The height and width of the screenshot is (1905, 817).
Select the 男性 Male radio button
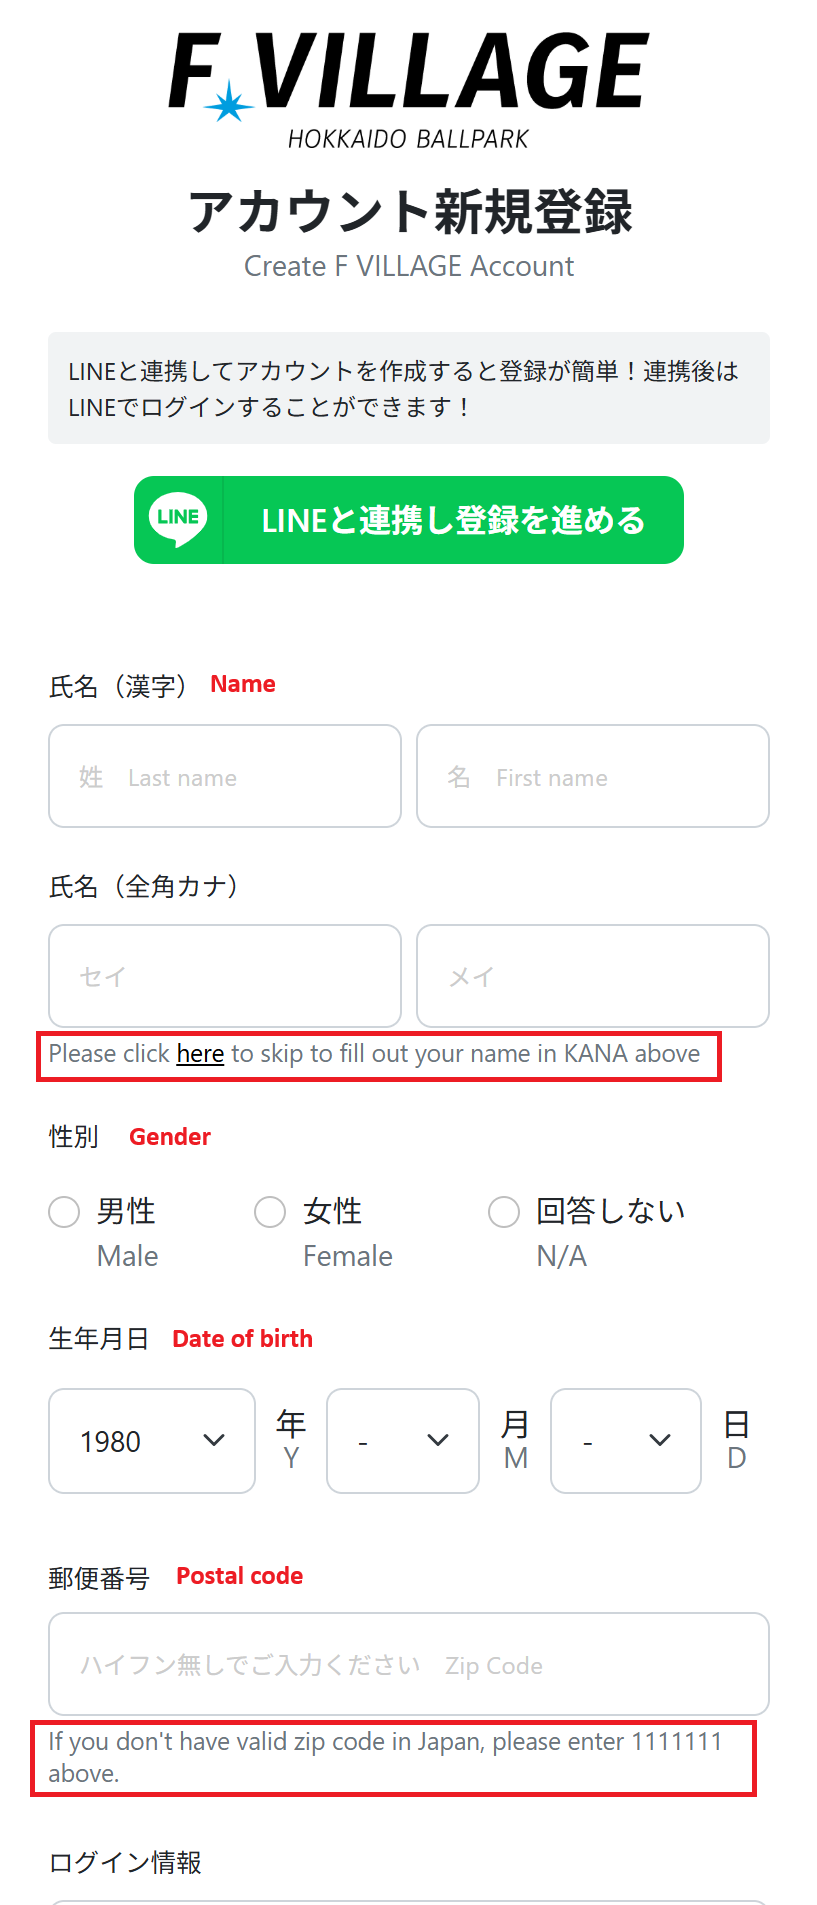pyautogui.click(x=64, y=1212)
